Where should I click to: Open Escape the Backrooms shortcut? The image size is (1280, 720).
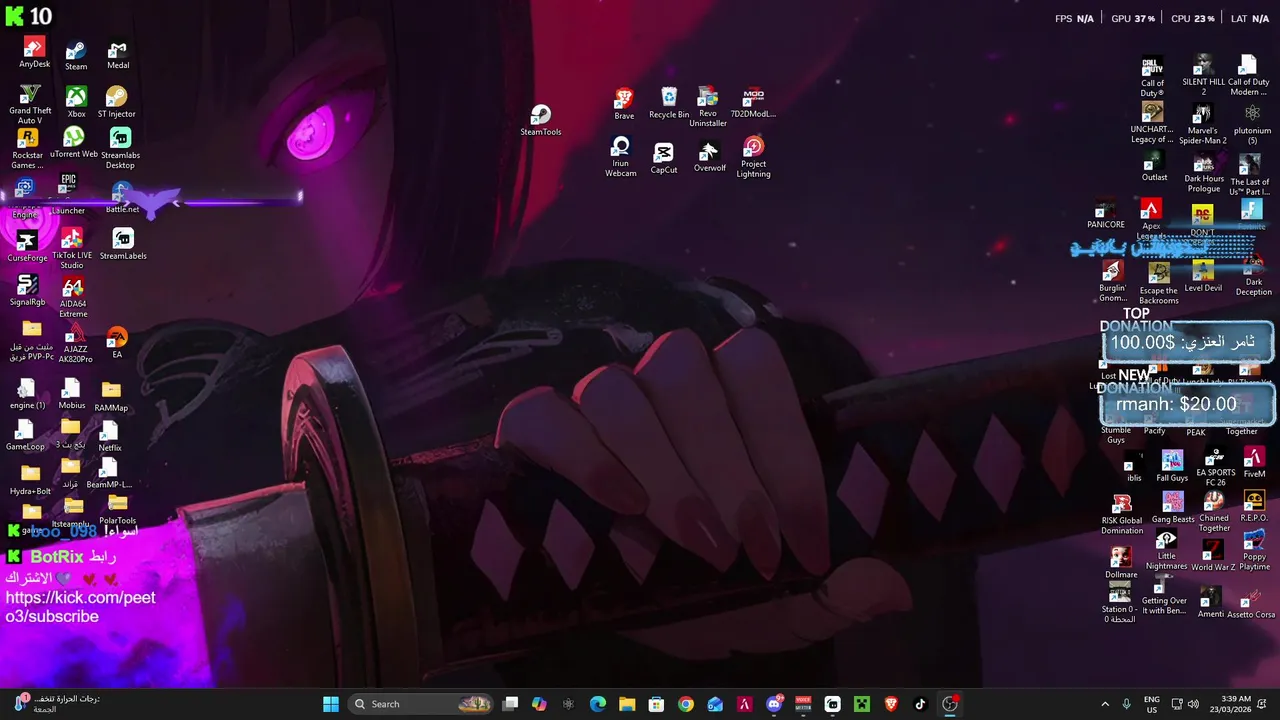point(1159,284)
